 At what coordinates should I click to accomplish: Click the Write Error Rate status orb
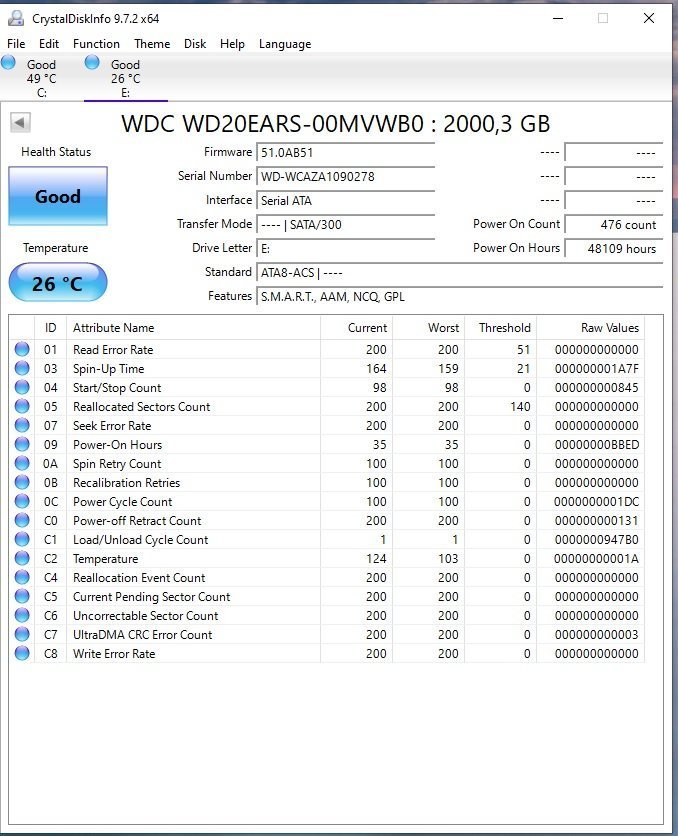click(22, 654)
